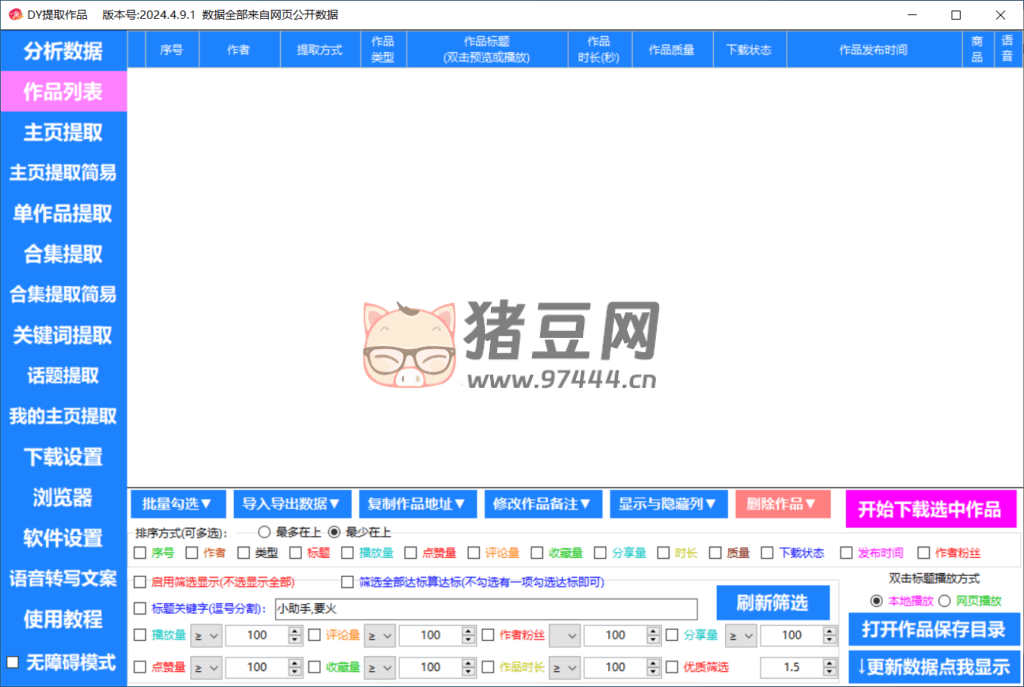Tick the 序号 sort checkbox

140,553
